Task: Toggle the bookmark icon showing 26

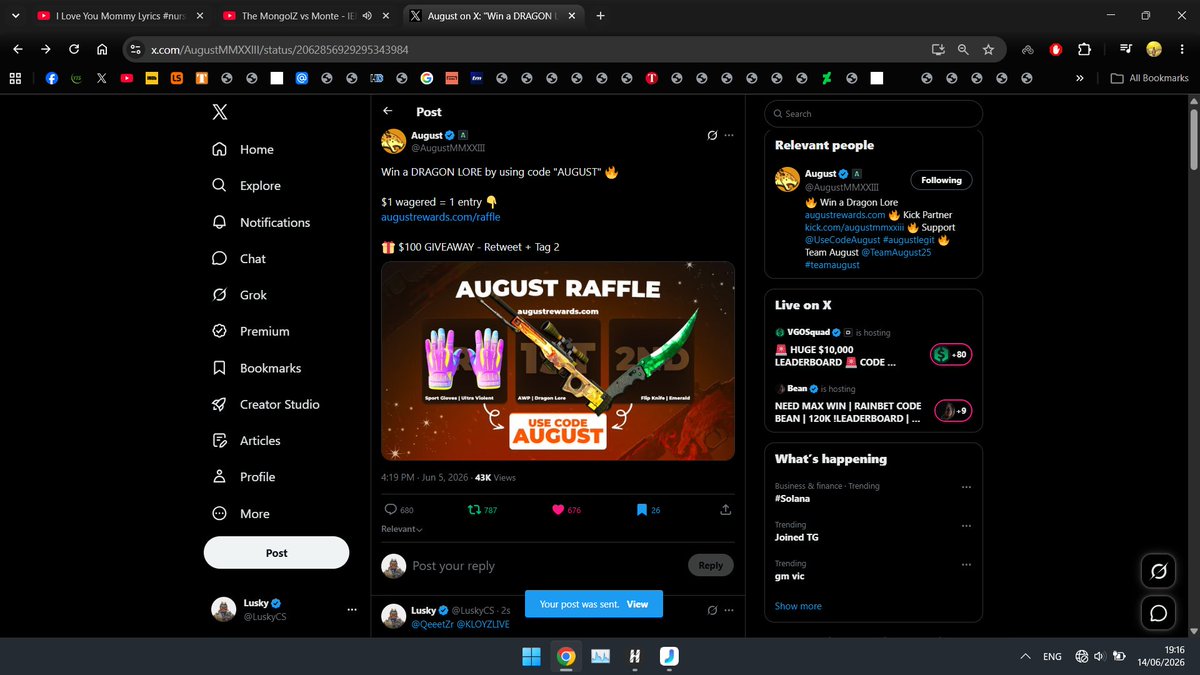Action: 642,509
